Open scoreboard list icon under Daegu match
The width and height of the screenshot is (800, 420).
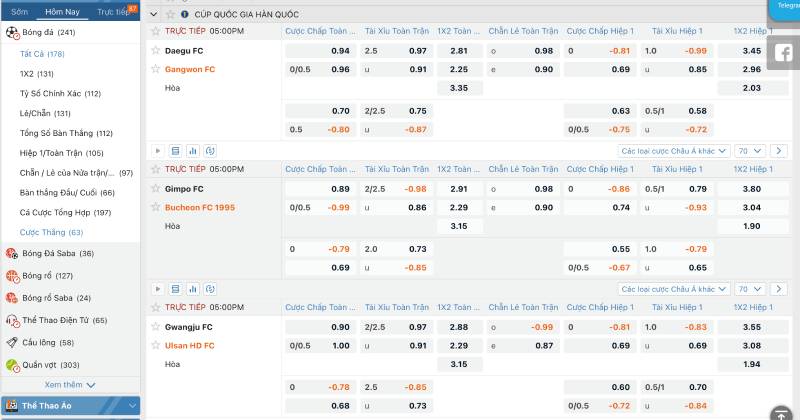coord(175,151)
